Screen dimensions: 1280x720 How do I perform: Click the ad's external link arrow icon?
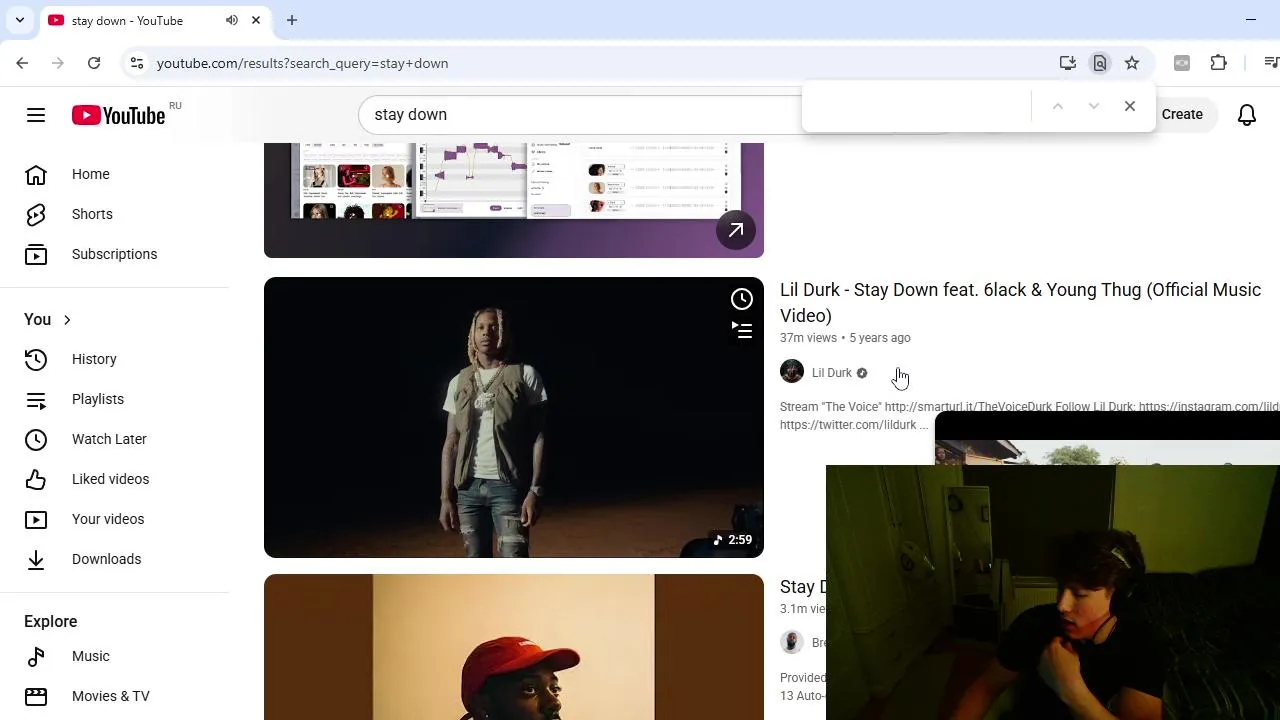(736, 230)
